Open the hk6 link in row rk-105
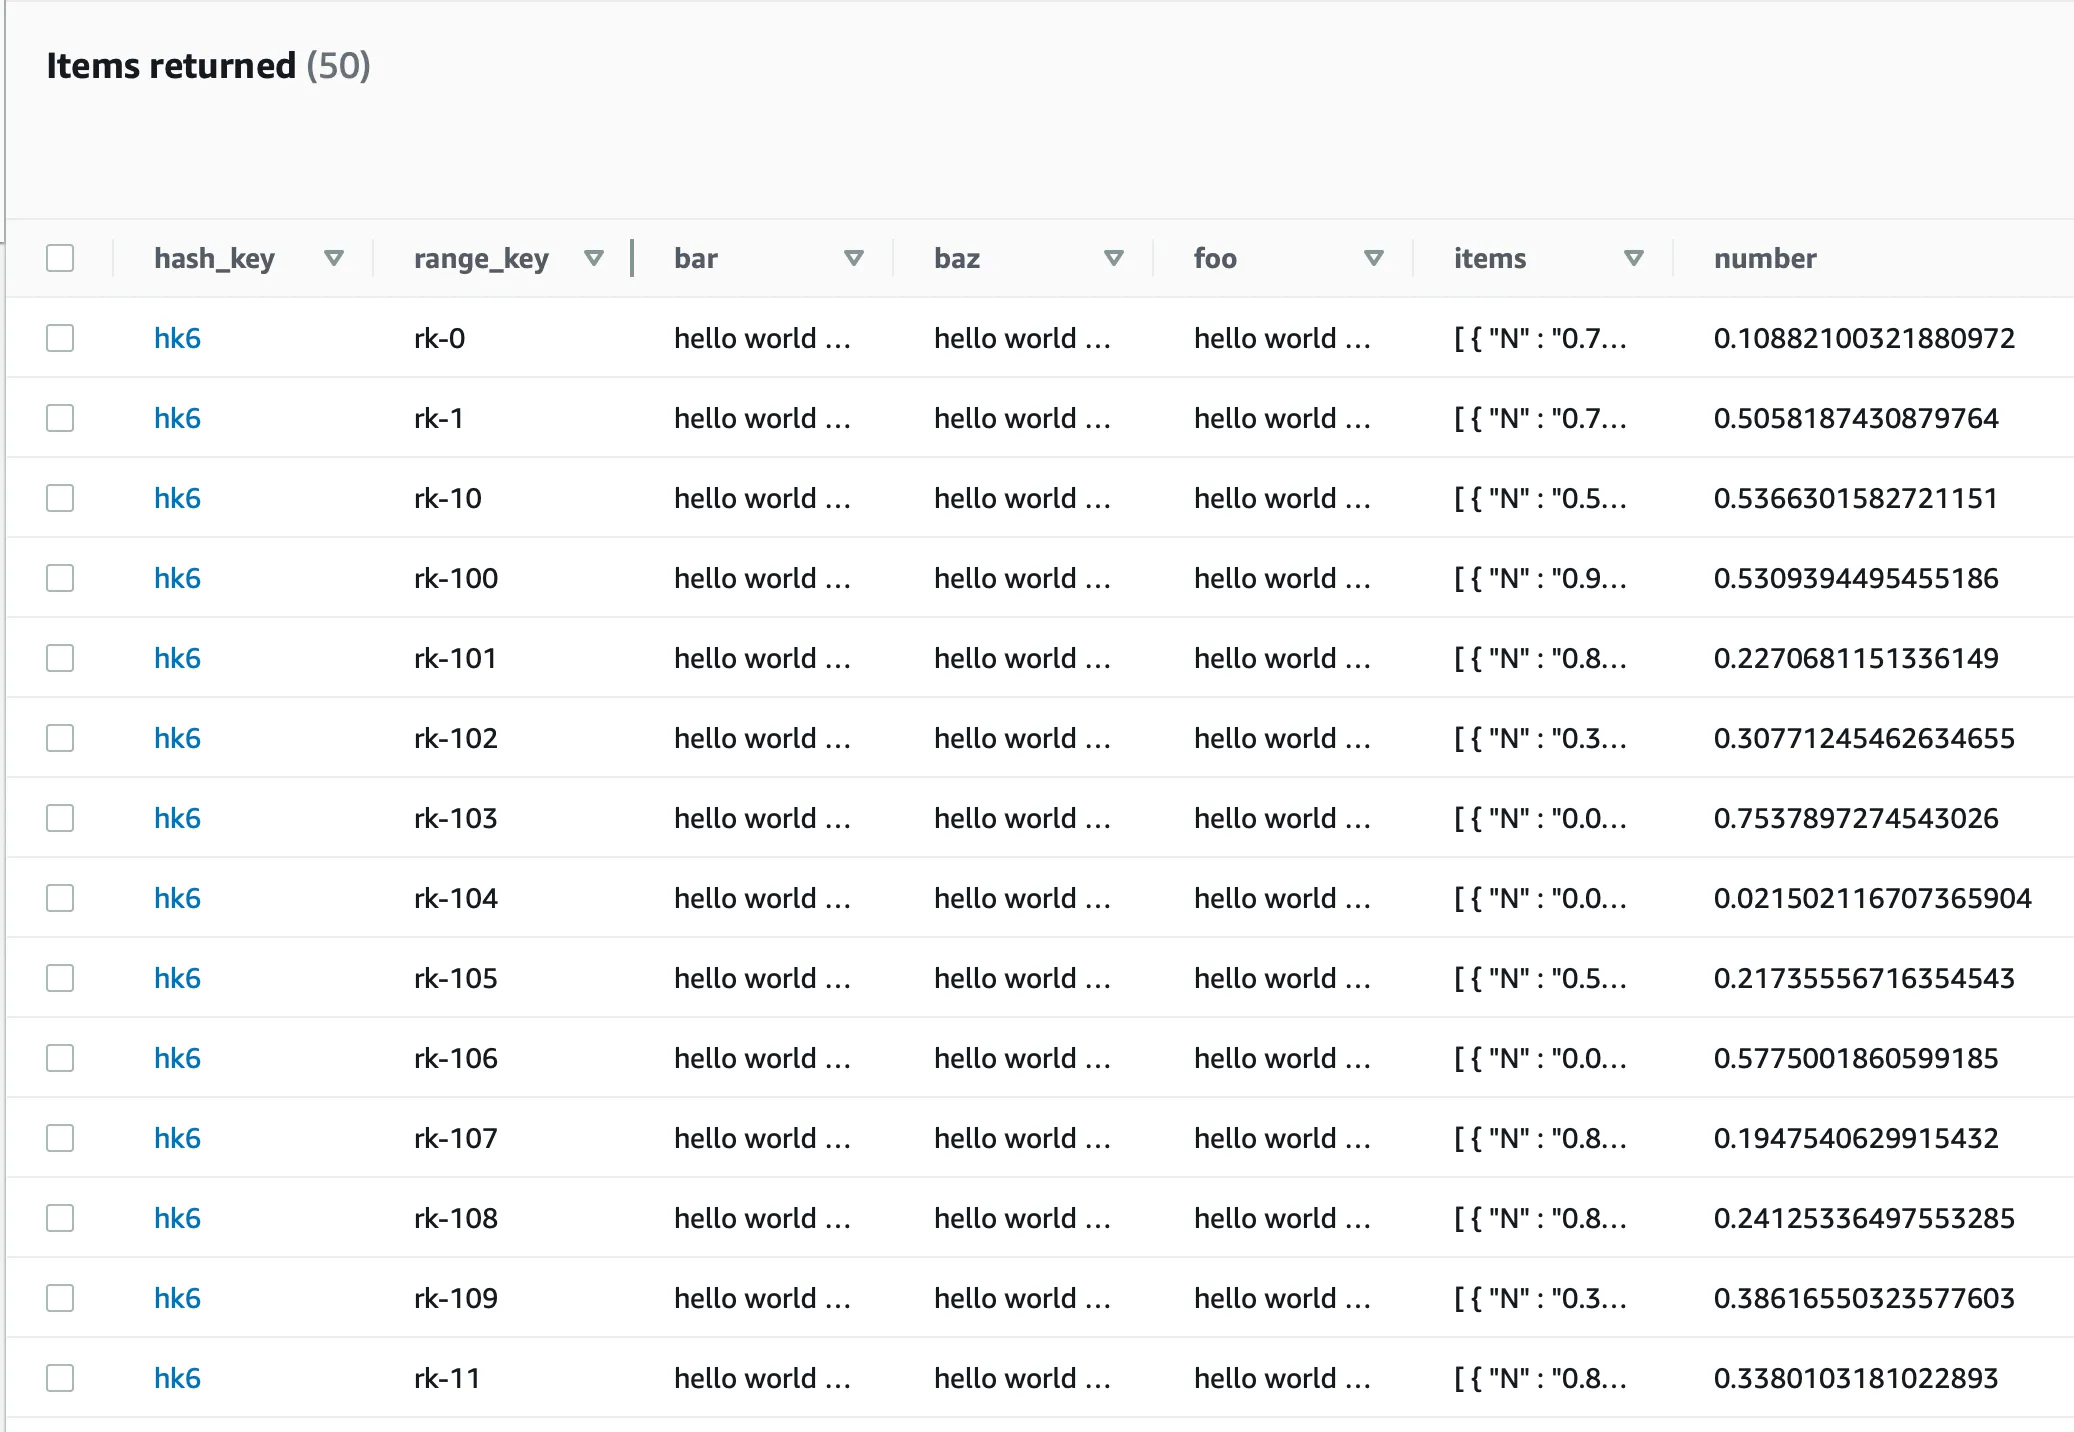 pos(177,978)
